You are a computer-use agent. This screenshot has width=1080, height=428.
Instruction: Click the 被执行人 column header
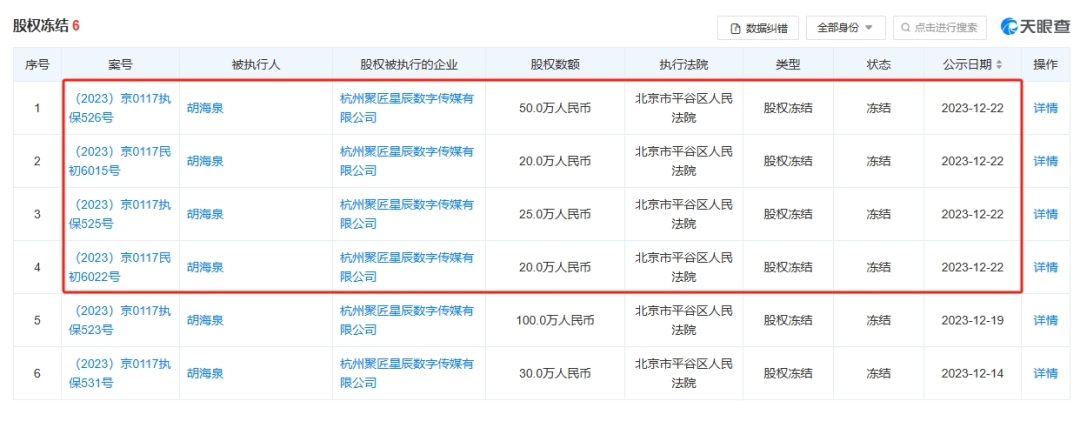(x=256, y=65)
